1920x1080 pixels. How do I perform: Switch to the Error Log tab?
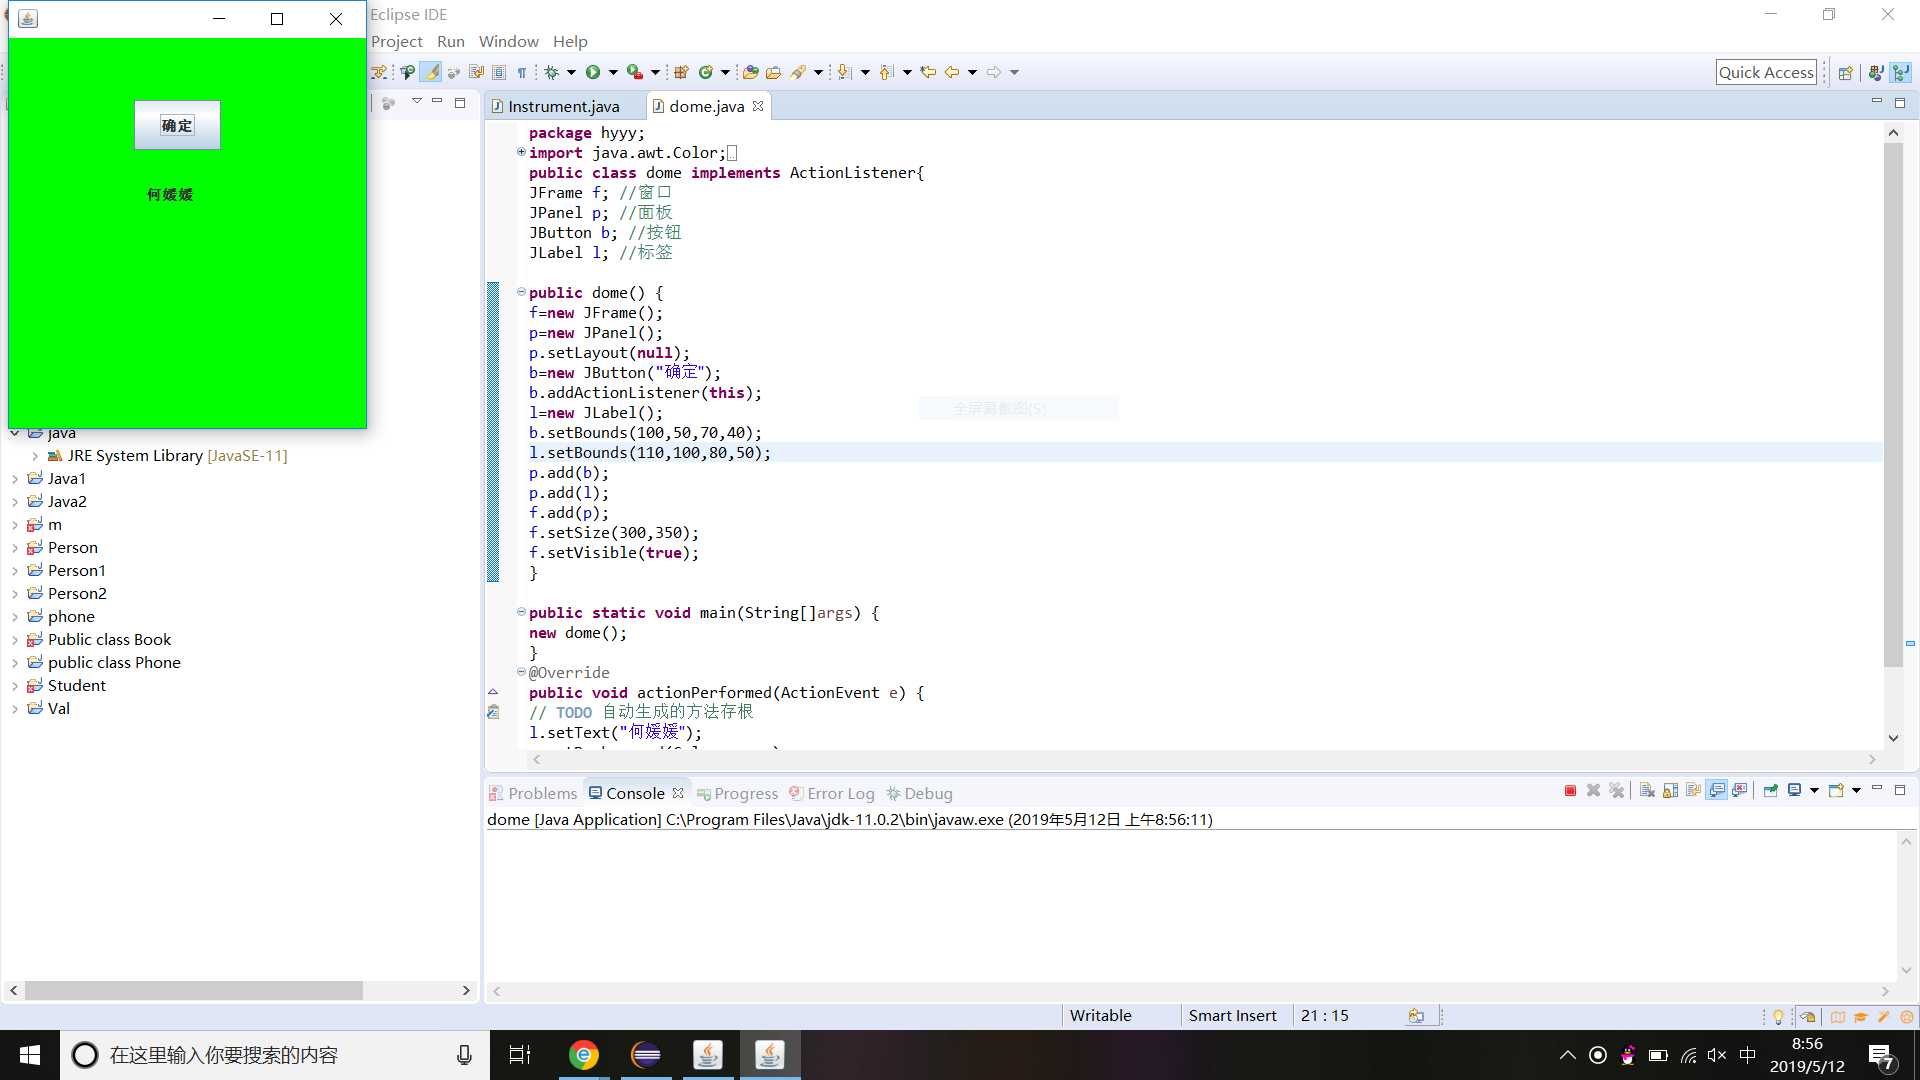(832, 793)
